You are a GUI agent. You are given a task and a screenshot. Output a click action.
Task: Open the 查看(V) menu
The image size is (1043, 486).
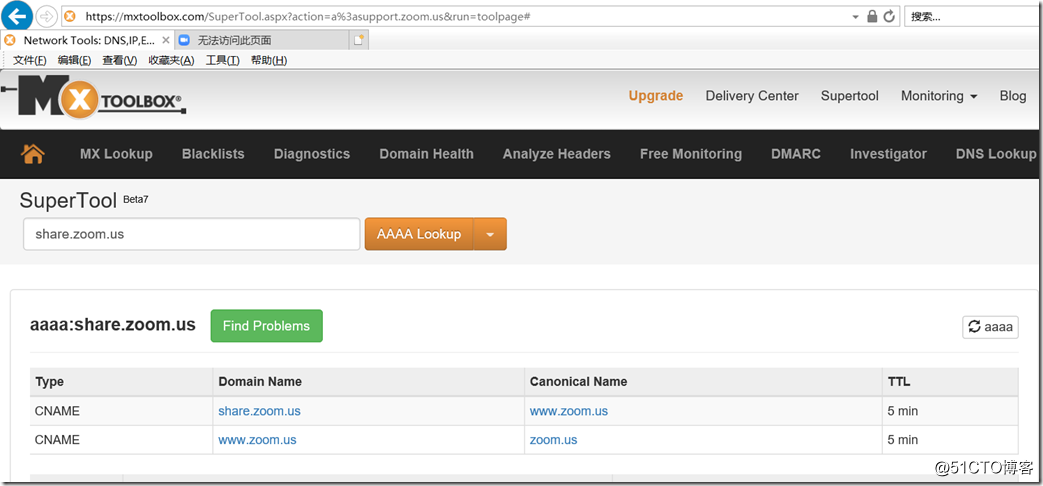120,61
